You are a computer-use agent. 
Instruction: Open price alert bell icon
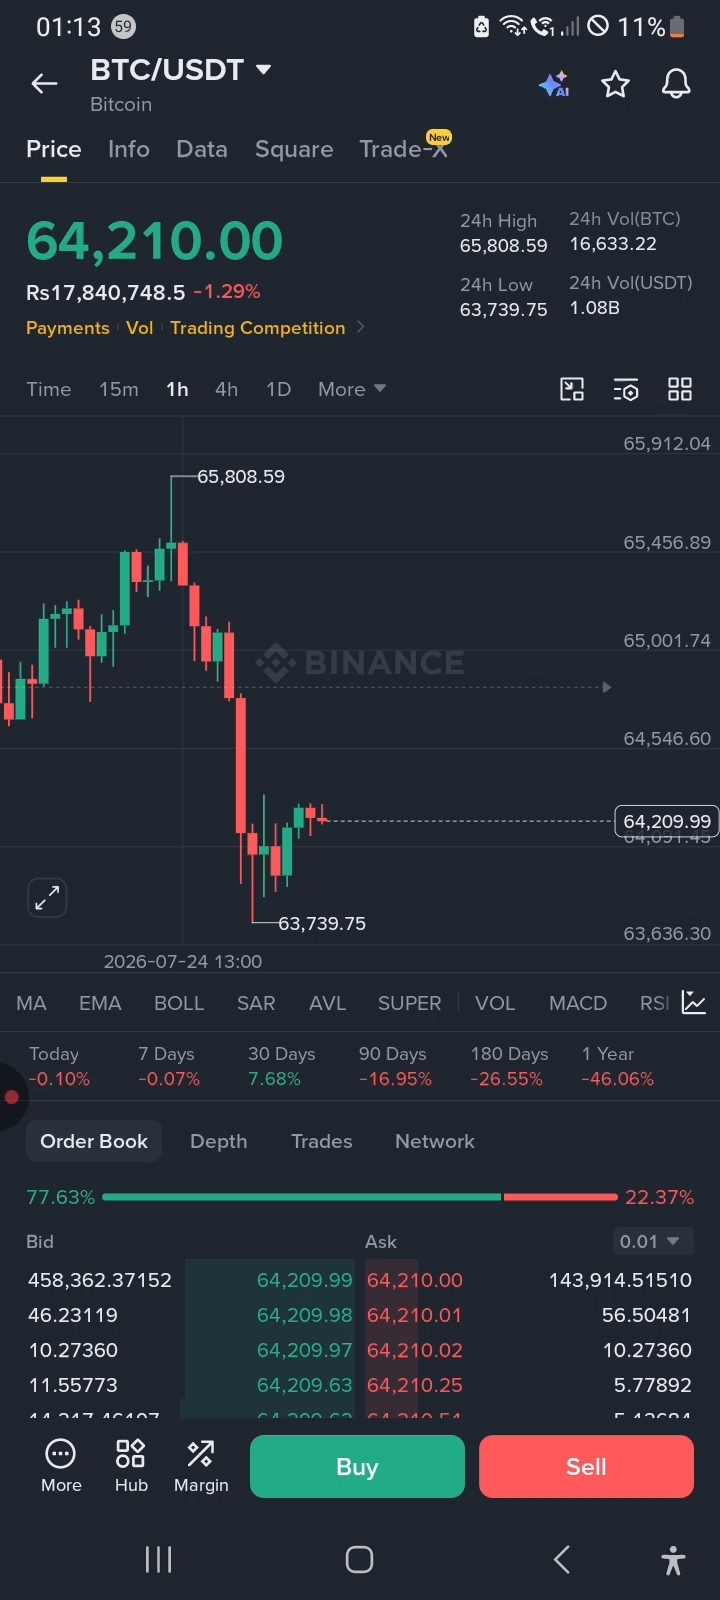point(677,84)
